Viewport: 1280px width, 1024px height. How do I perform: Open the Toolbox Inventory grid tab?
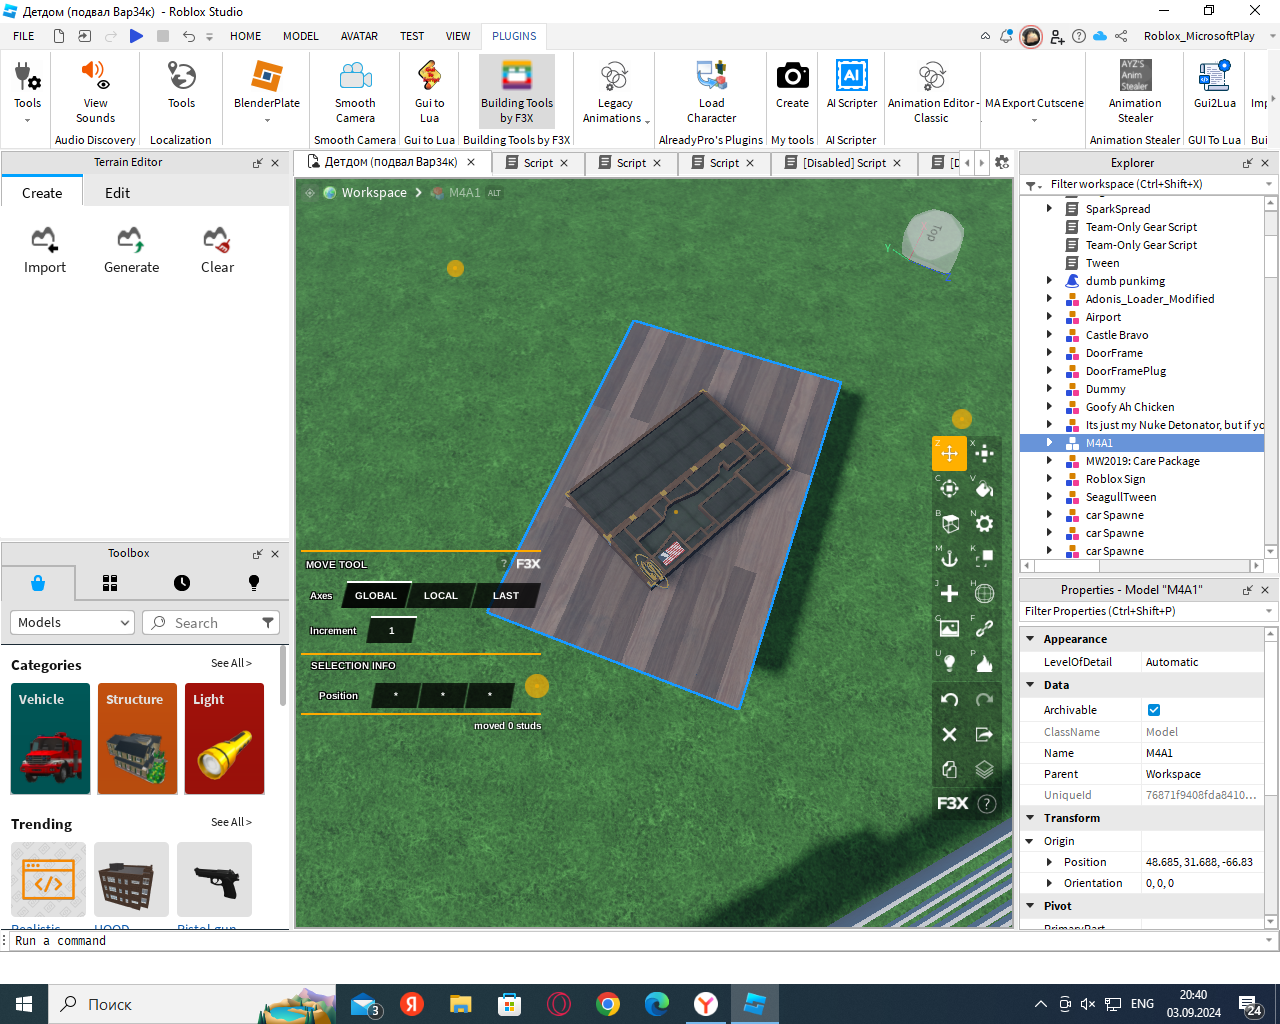click(110, 583)
